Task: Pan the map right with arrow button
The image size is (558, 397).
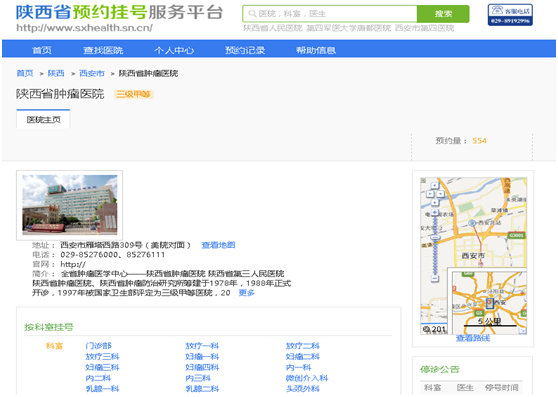Action: [440, 194]
